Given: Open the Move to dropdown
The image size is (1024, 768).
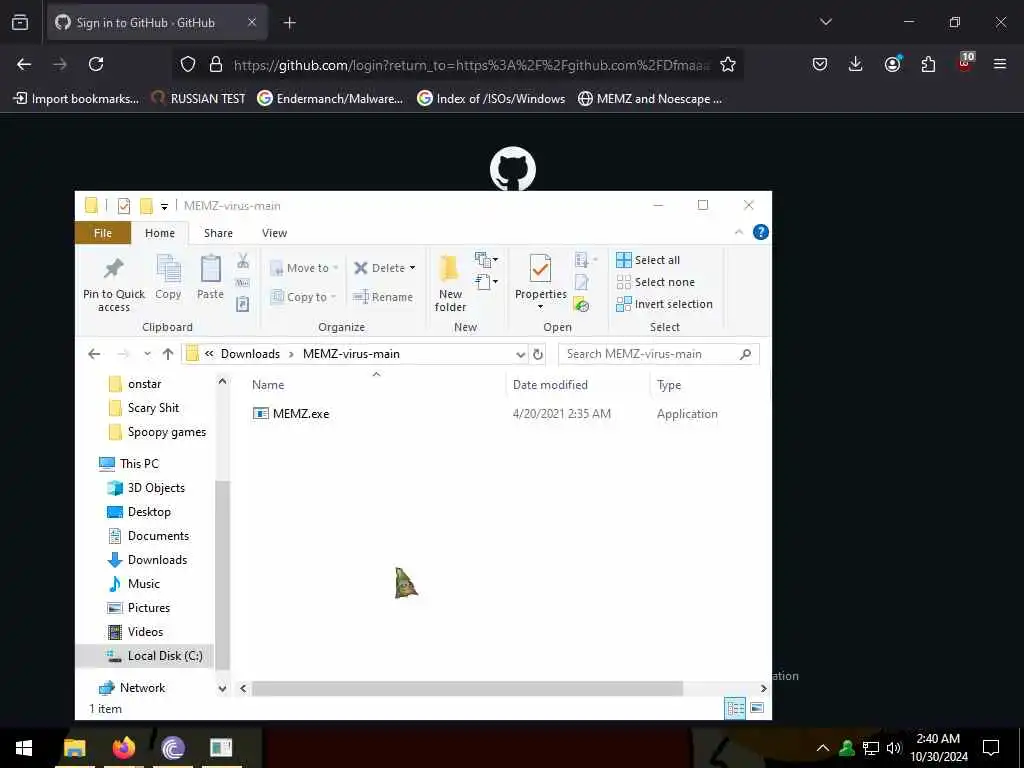Looking at the screenshot, I should click(x=304, y=268).
